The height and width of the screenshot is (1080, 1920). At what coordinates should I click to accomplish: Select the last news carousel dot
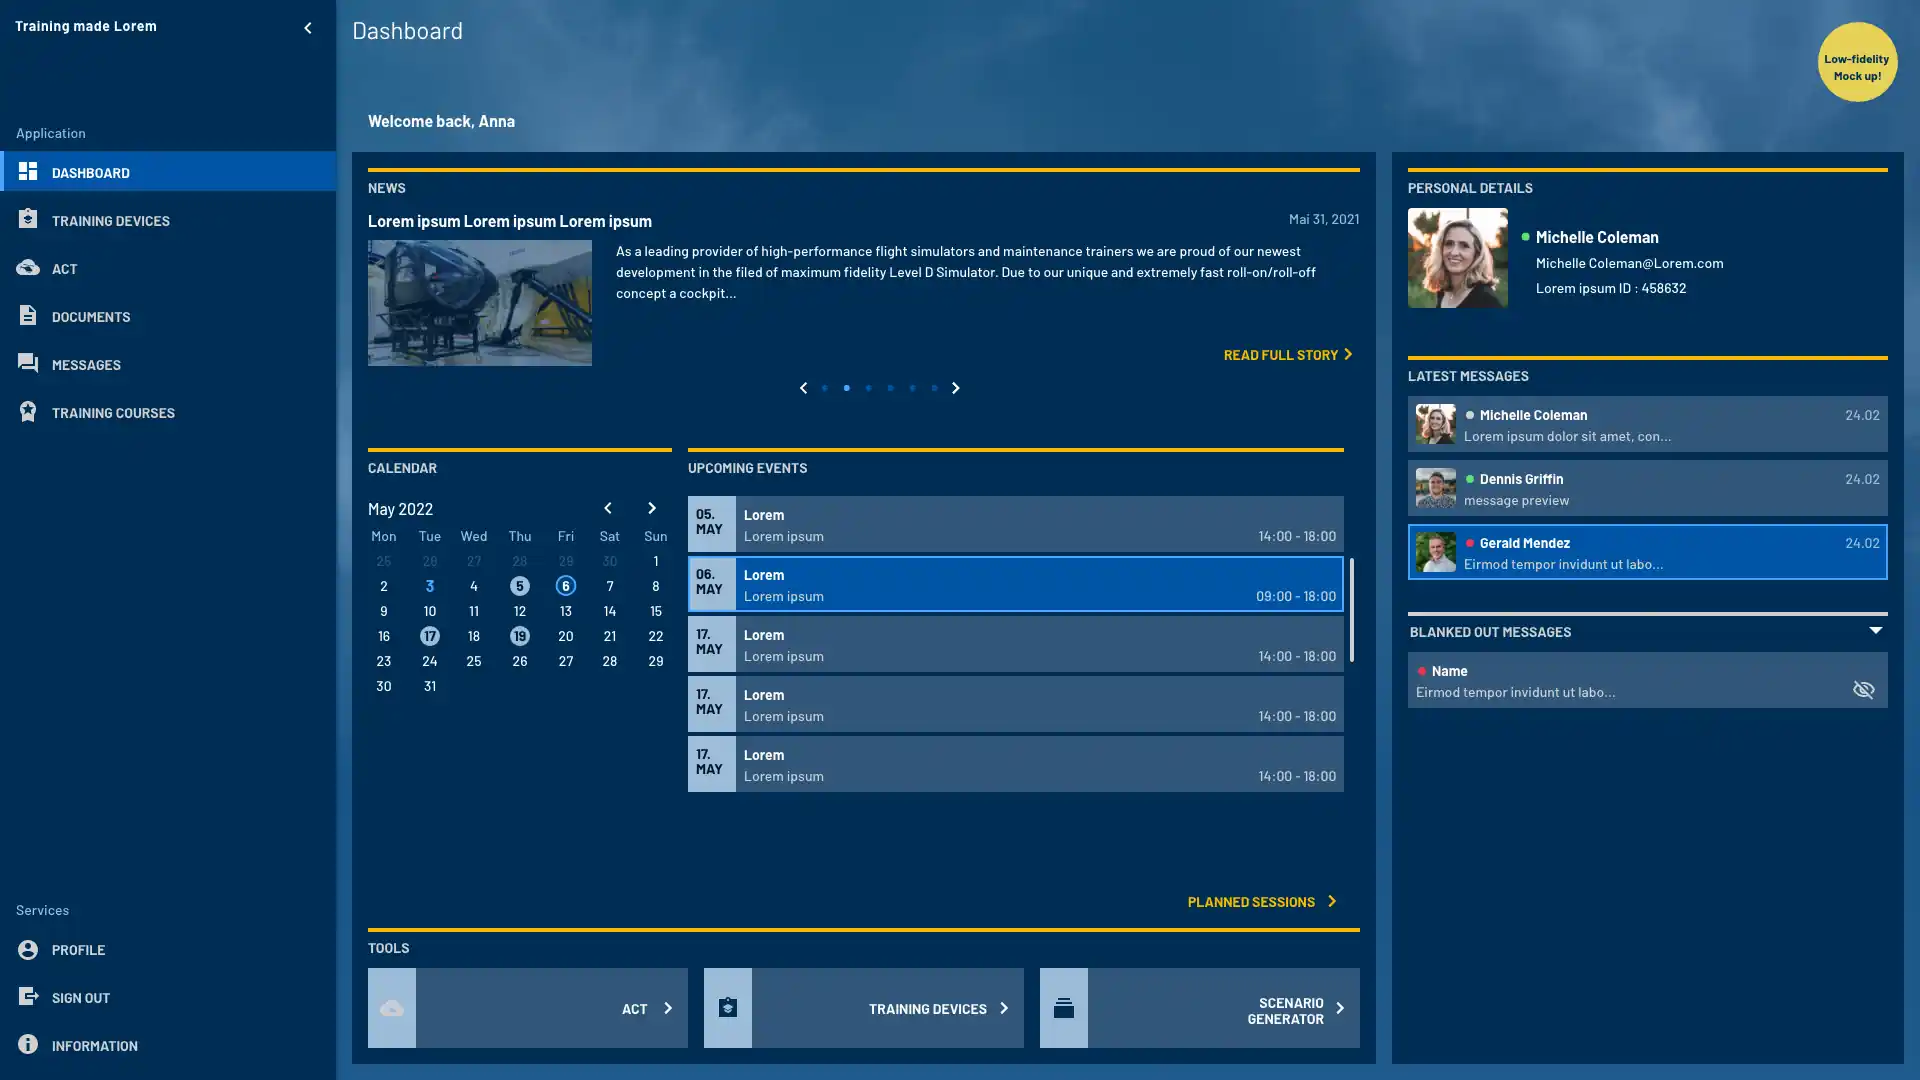click(x=934, y=388)
